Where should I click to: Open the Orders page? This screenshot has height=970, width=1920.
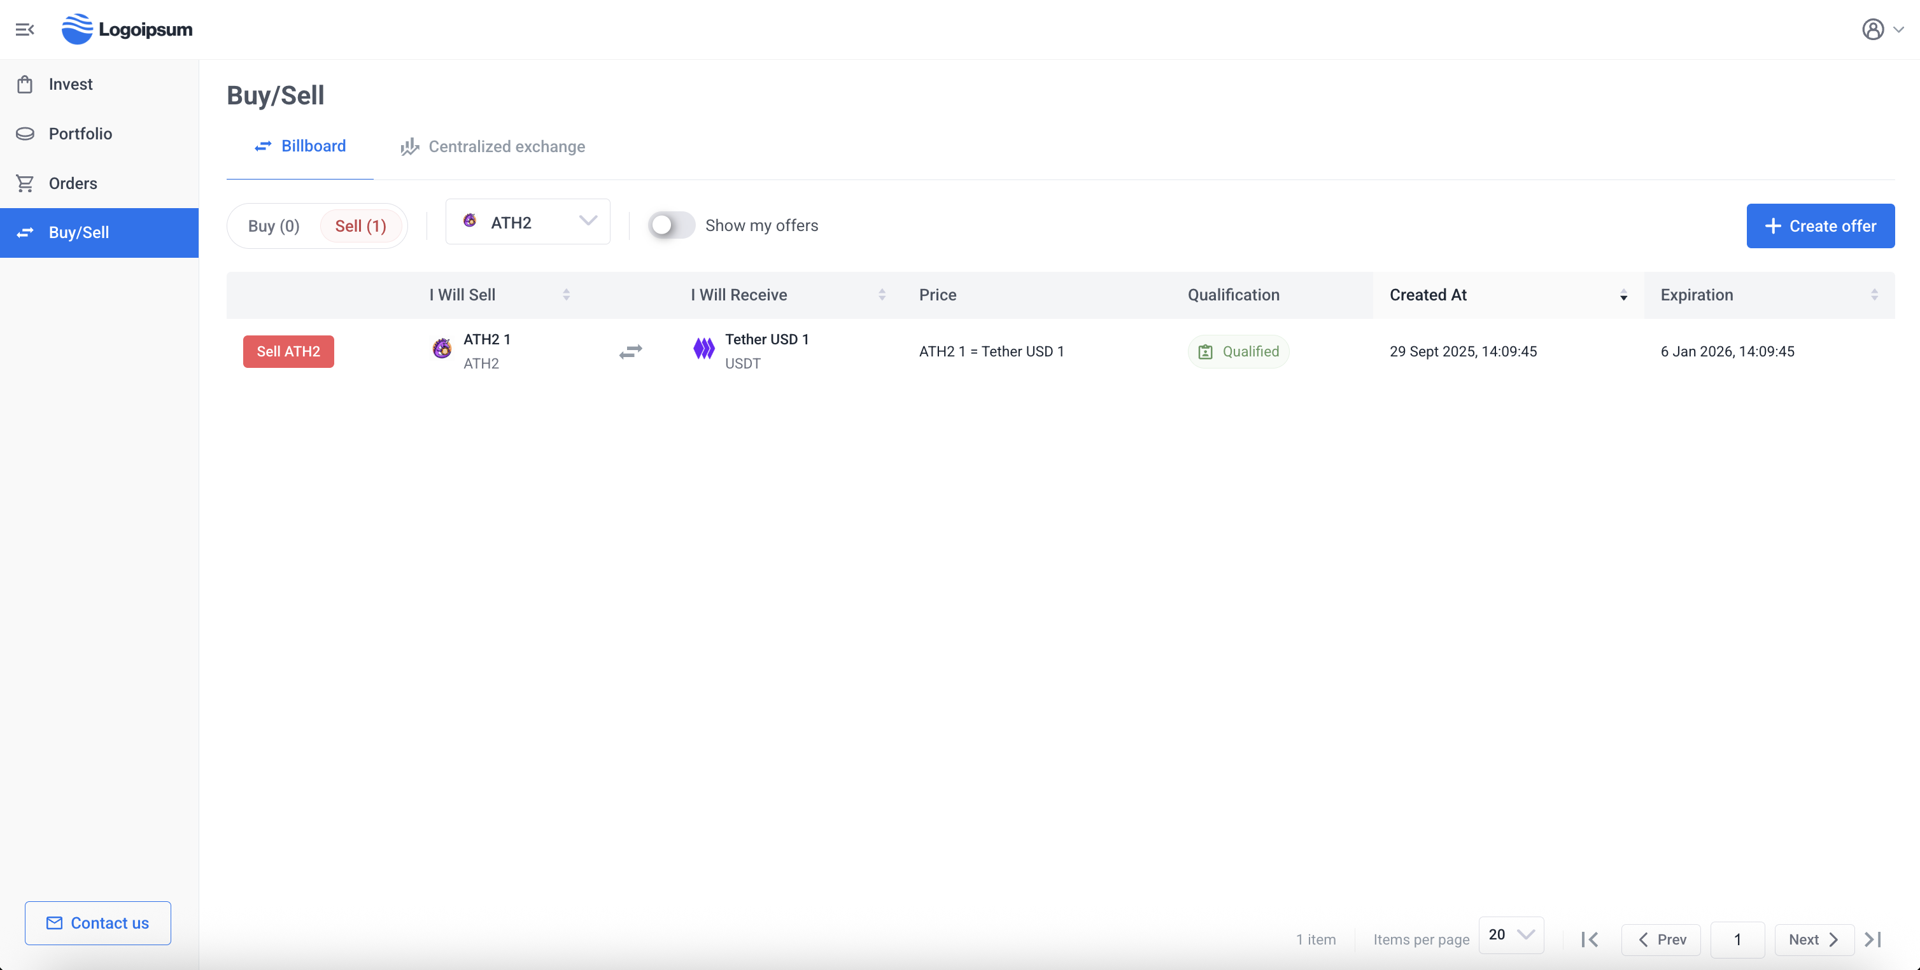click(x=99, y=183)
